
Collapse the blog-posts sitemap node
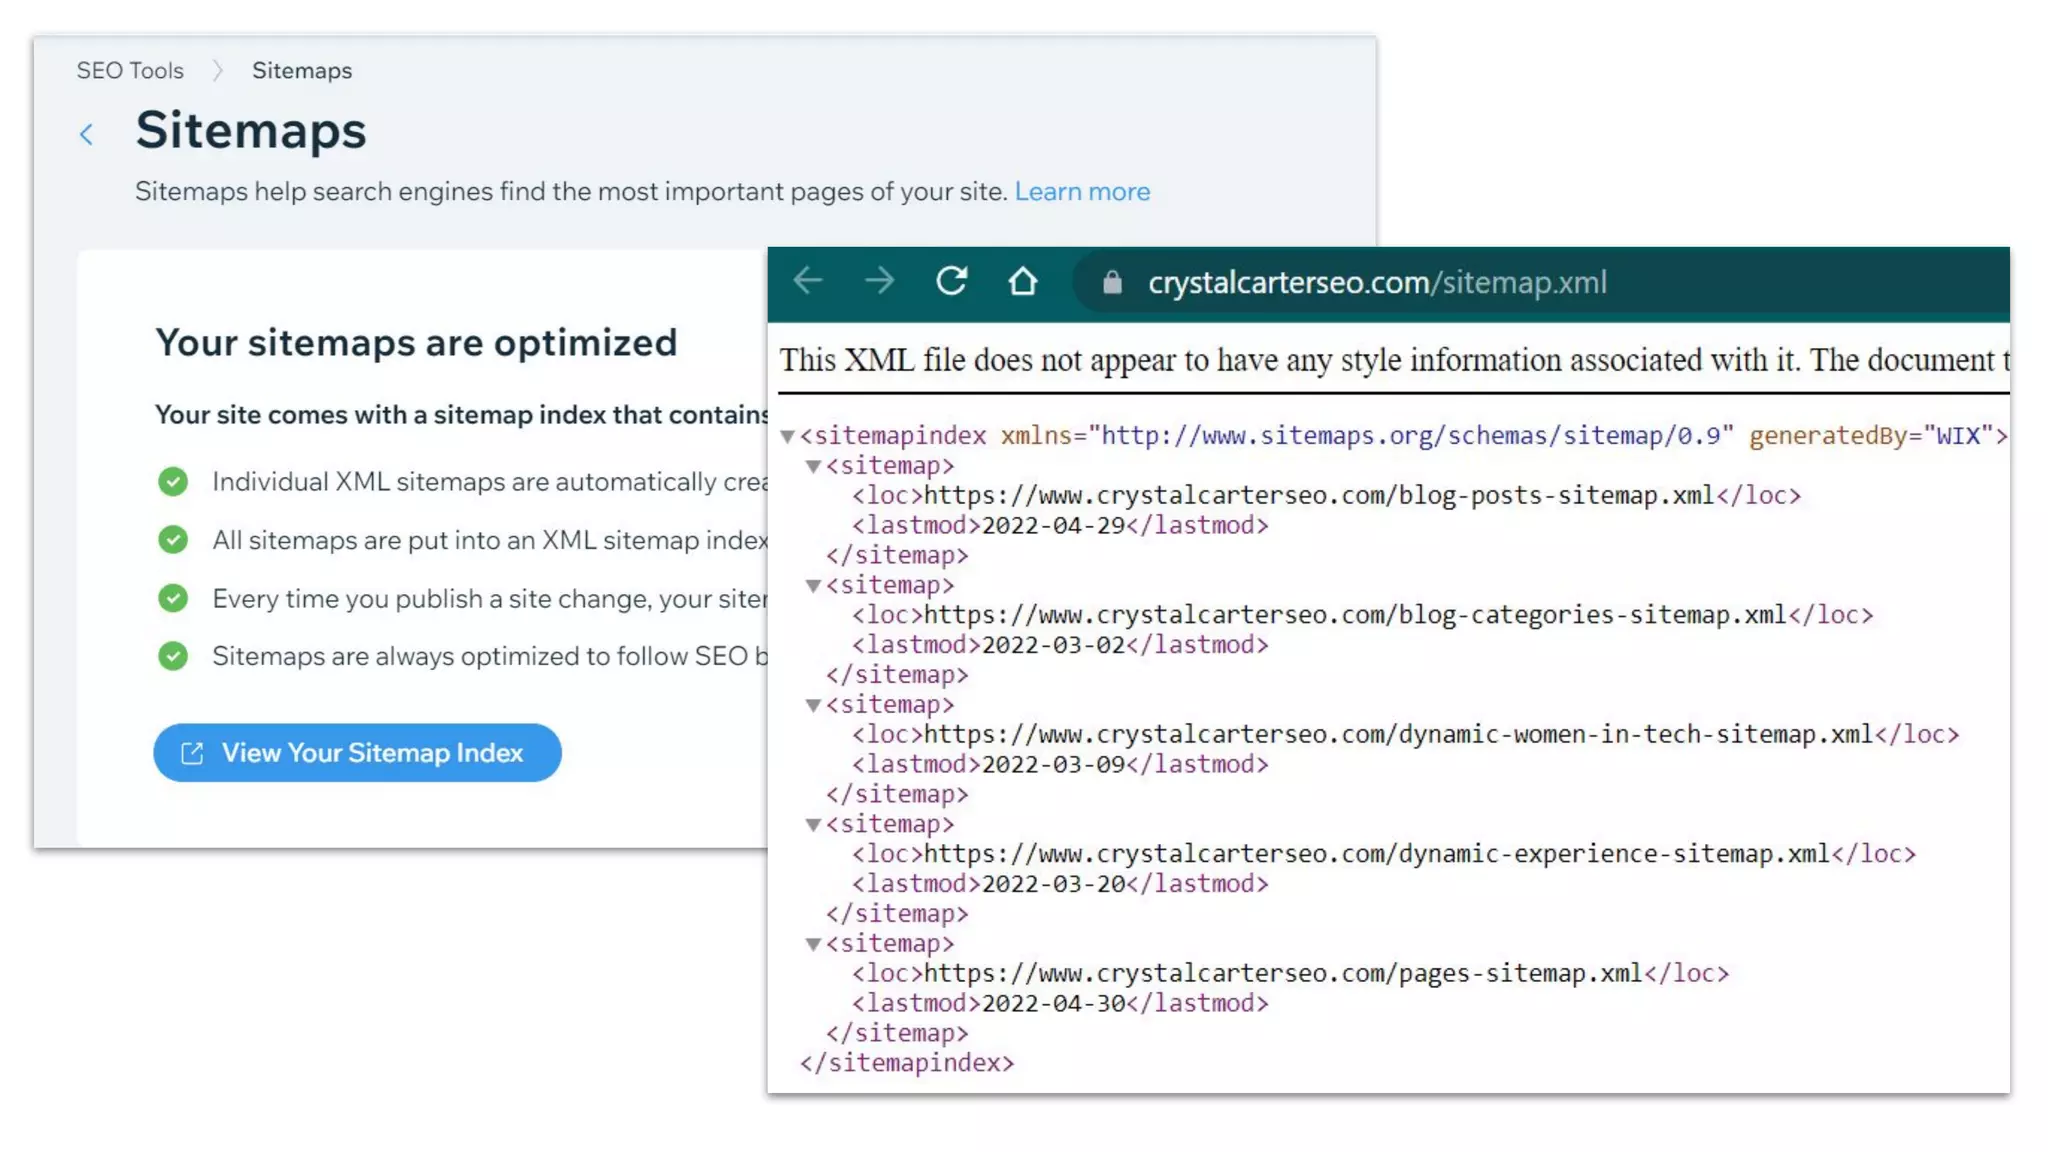814,466
